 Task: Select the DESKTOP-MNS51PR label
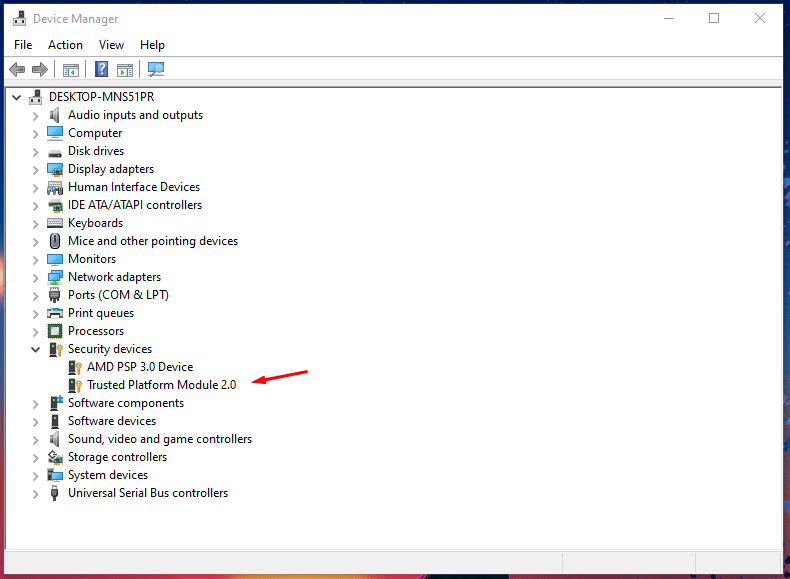pyautogui.click(x=102, y=97)
